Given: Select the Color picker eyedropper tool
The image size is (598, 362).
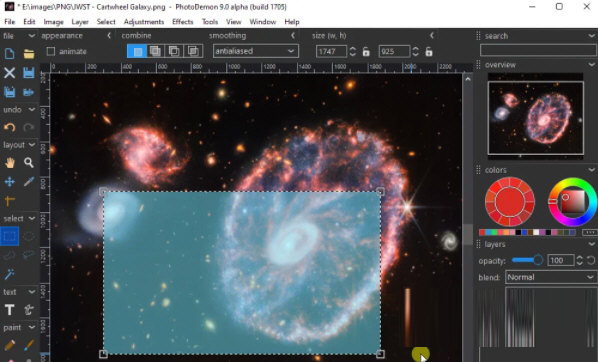Looking at the screenshot, I should point(29,182).
